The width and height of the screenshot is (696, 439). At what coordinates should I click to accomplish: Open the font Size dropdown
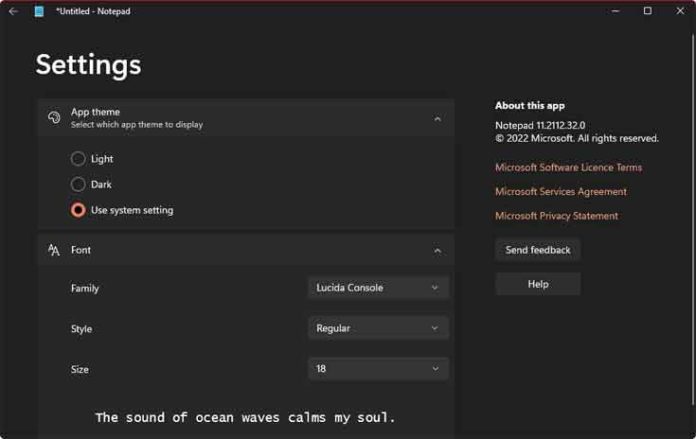click(x=378, y=369)
